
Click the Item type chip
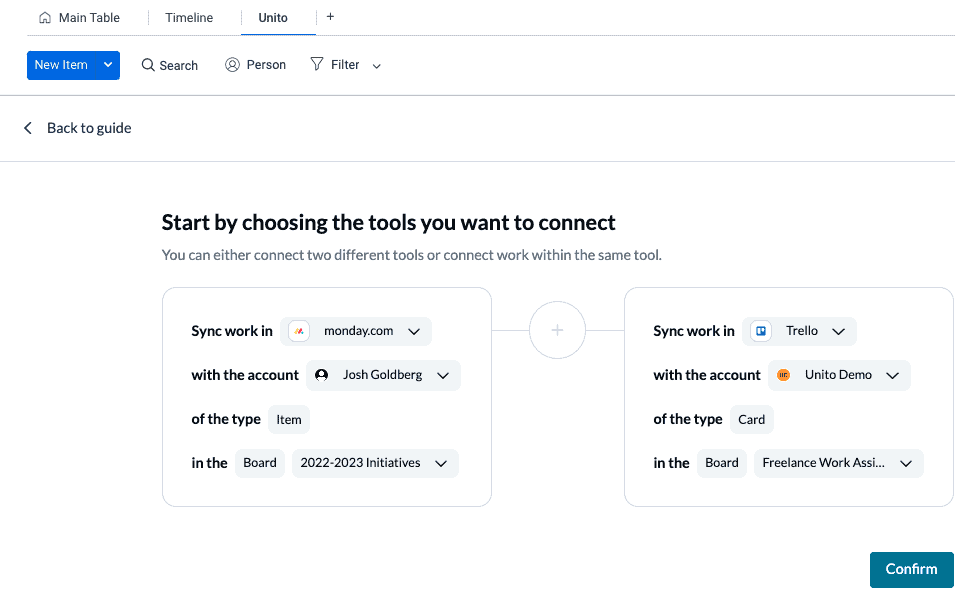(x=289, y=419)
